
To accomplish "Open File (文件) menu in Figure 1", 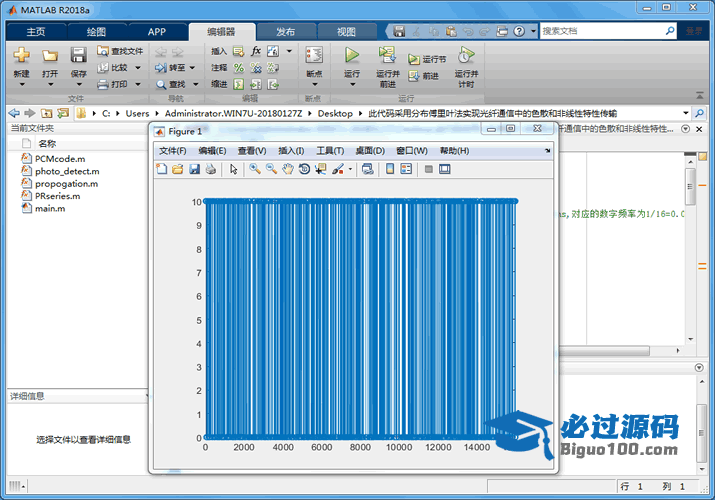I will pyautogui.click(x=172, y=151).
